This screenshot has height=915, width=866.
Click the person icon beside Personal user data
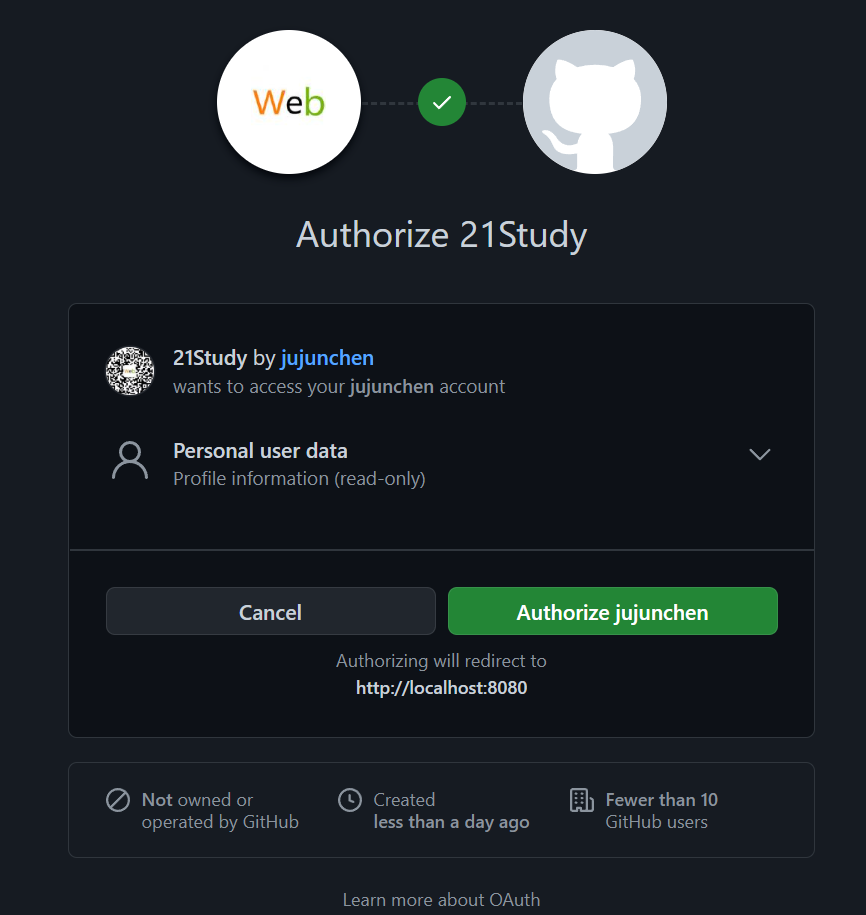click(130, 460)
